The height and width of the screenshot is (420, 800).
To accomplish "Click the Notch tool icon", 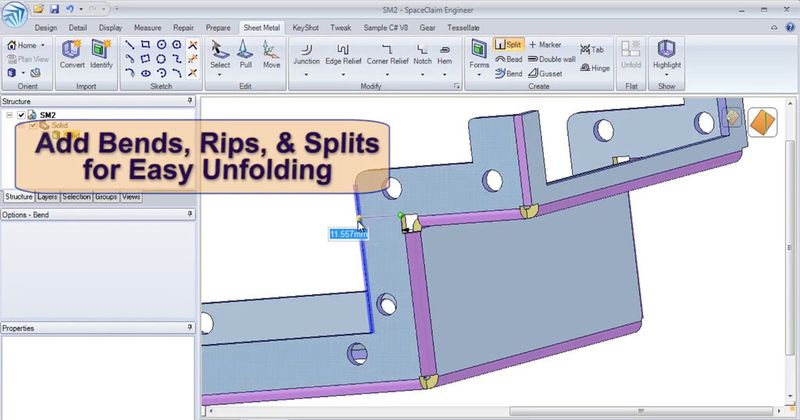I will 422,50.
